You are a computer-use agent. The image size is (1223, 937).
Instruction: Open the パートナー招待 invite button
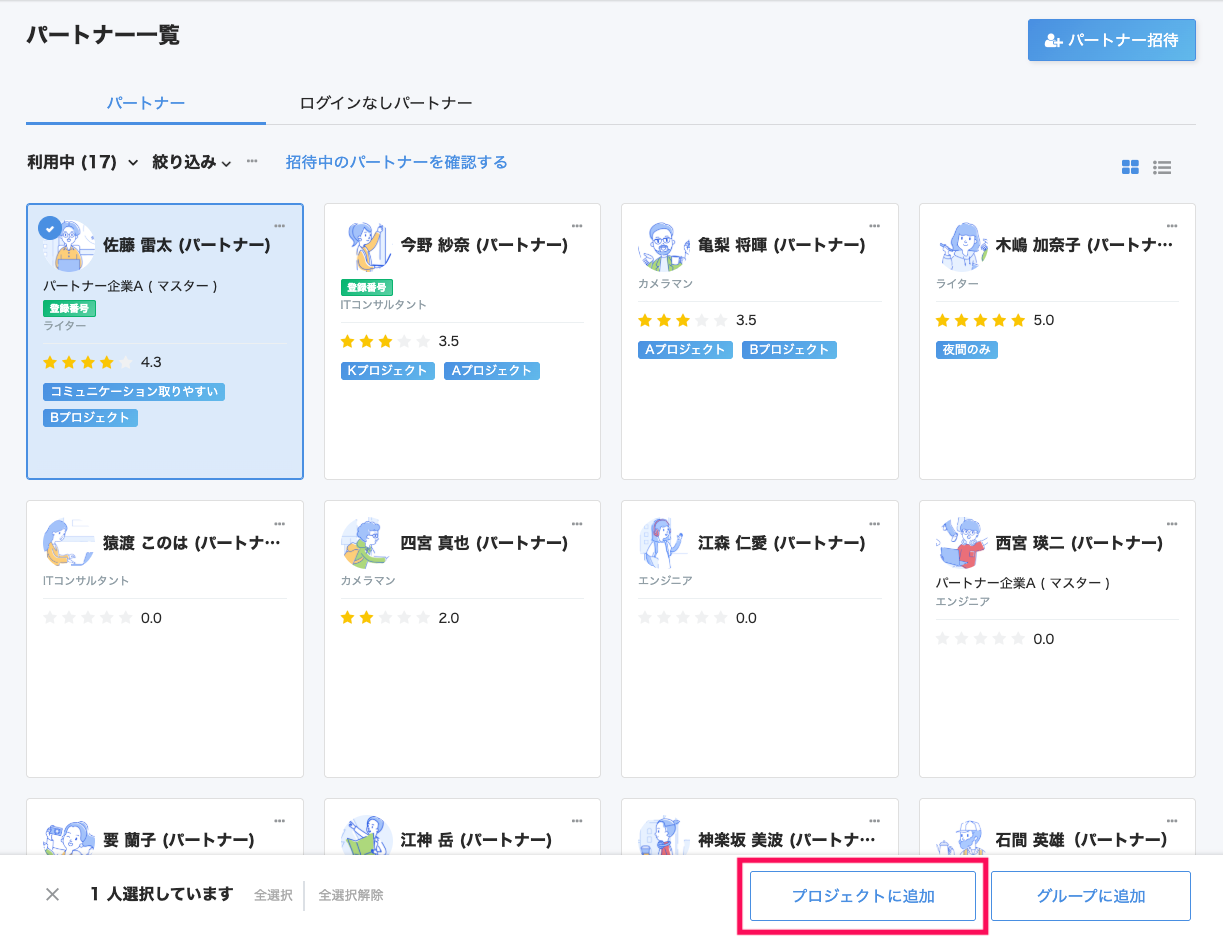point(1111,41)
